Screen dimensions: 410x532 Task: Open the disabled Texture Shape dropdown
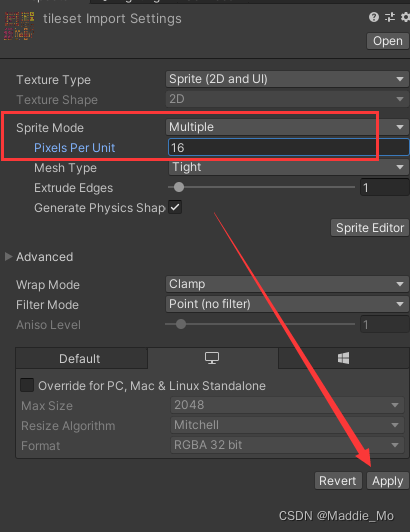(x=287, y=99)
